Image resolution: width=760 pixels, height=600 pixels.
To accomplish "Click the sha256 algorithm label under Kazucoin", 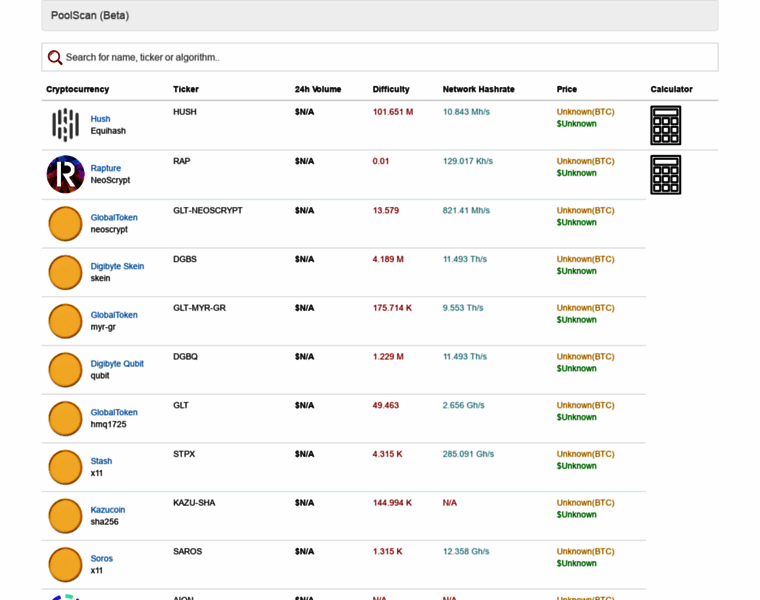I will (105, 522).
